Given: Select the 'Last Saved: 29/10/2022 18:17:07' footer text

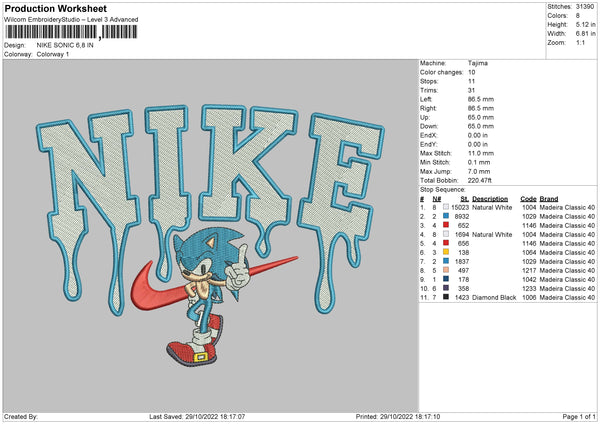Looking at the screenshot, I should 197,416.
